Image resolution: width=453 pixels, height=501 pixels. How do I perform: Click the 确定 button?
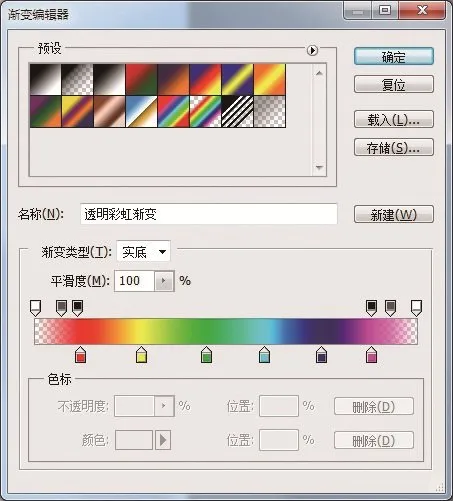pos(394,56)
